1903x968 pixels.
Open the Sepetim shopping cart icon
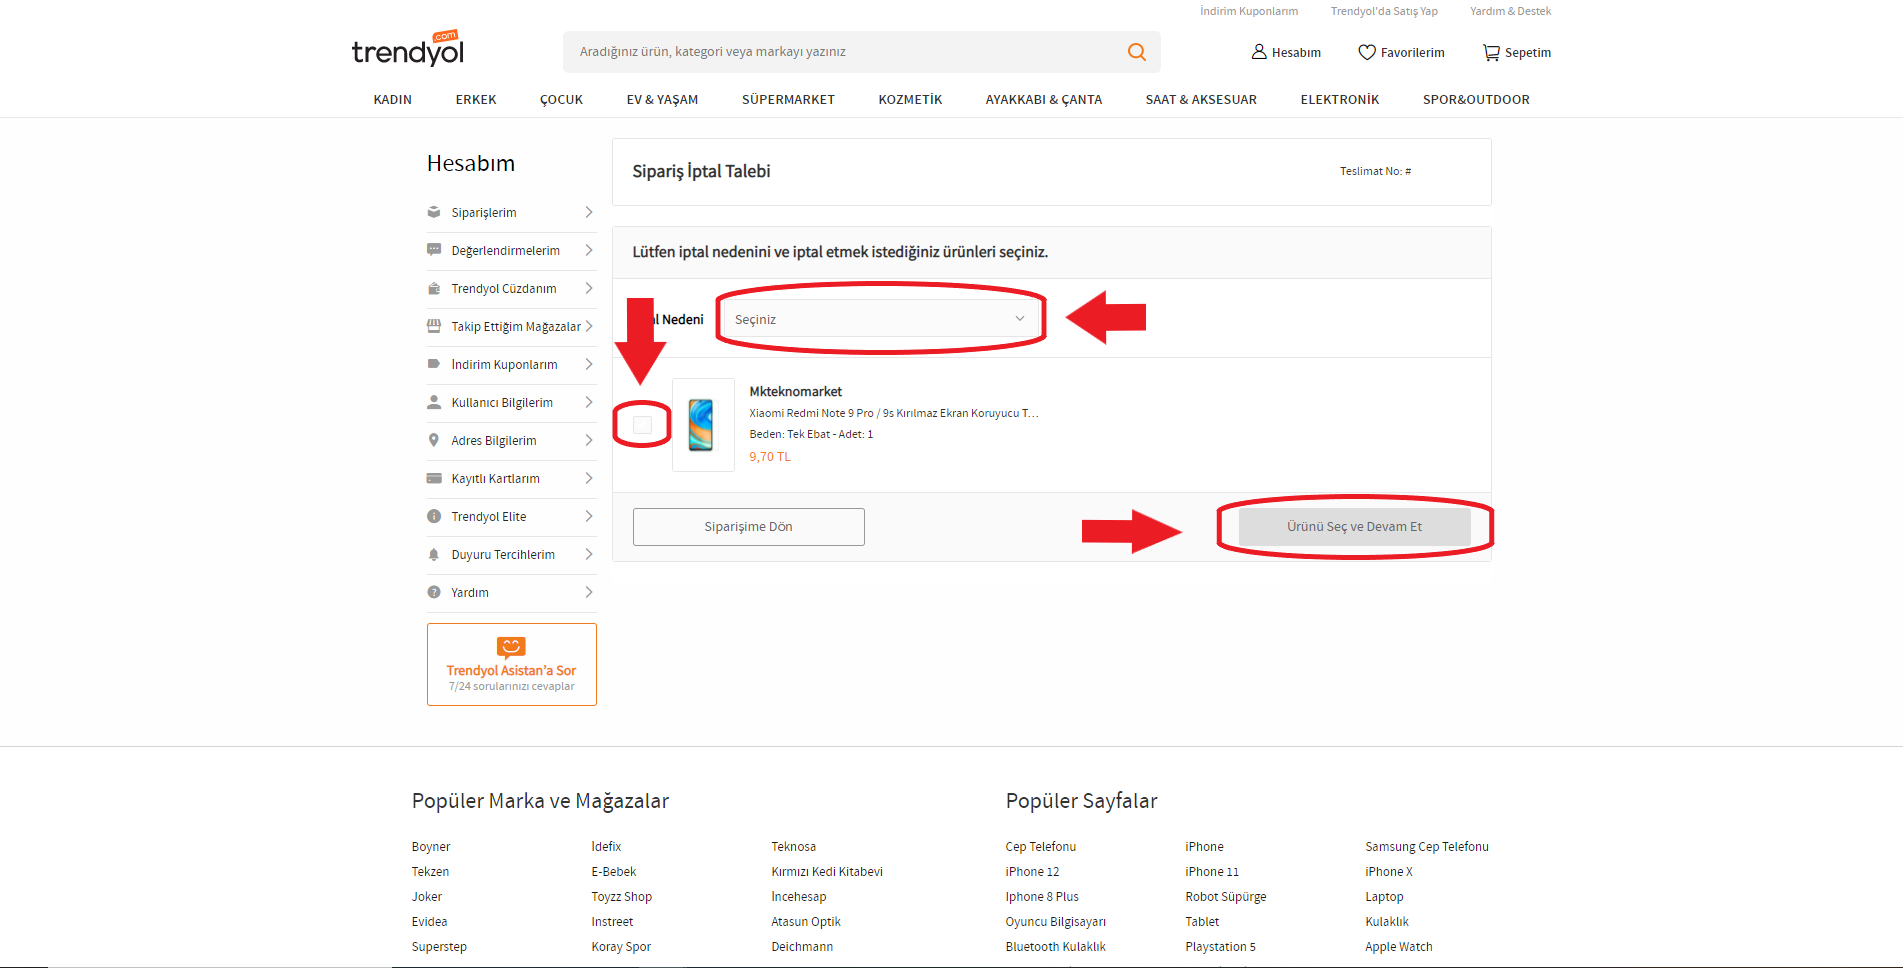[x=1490, y=52]
